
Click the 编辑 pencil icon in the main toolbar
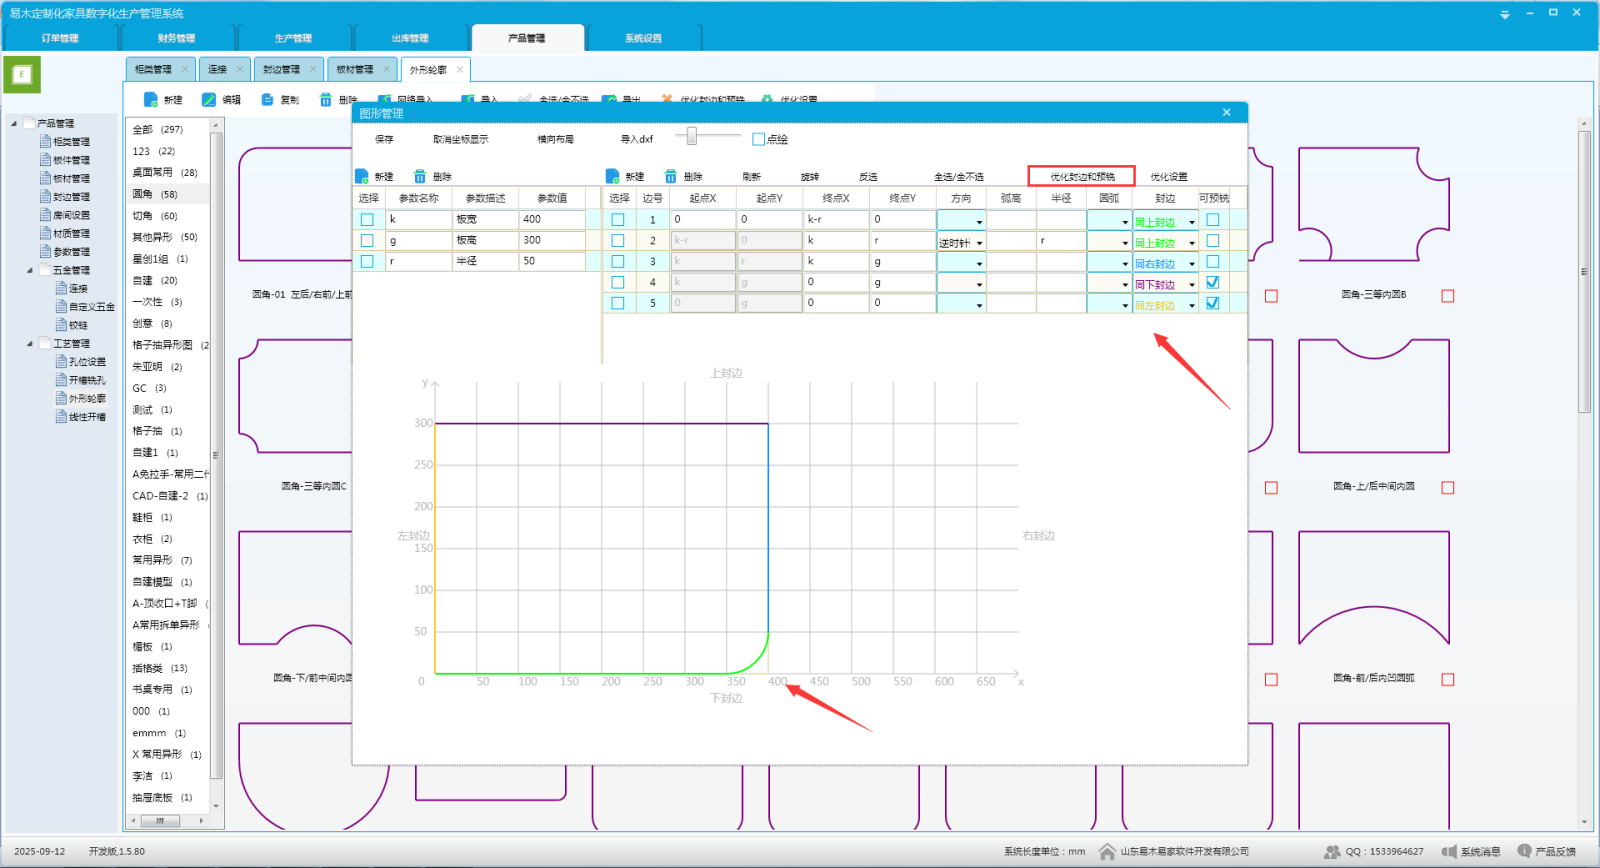point(209,100)
